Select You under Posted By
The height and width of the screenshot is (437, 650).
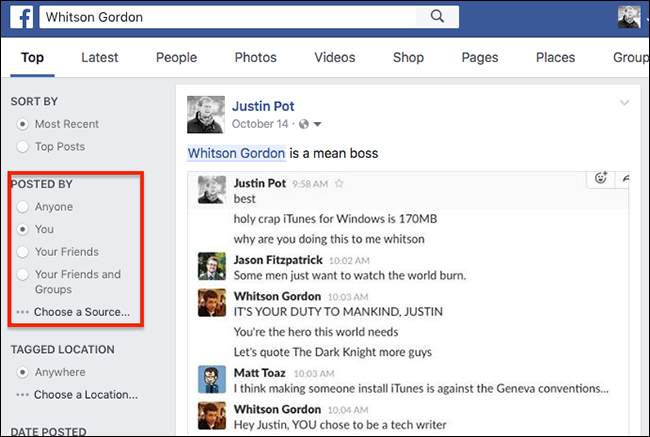pos(22,229)
